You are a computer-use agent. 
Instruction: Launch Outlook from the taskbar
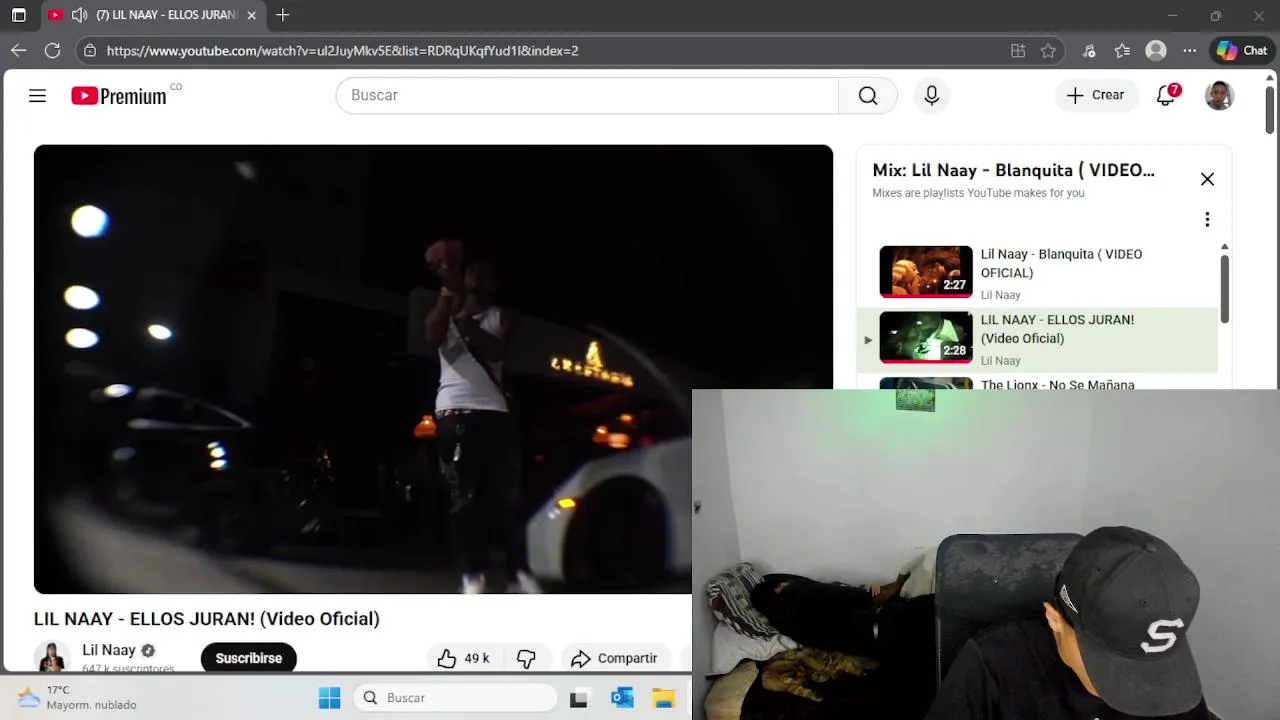(x=622, y=698)
